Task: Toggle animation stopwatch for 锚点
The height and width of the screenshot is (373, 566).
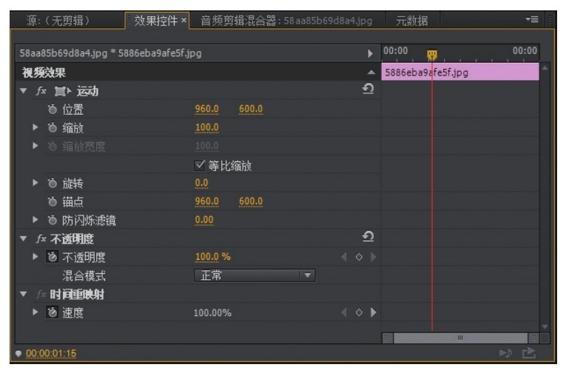Action: tap(53, 201)
